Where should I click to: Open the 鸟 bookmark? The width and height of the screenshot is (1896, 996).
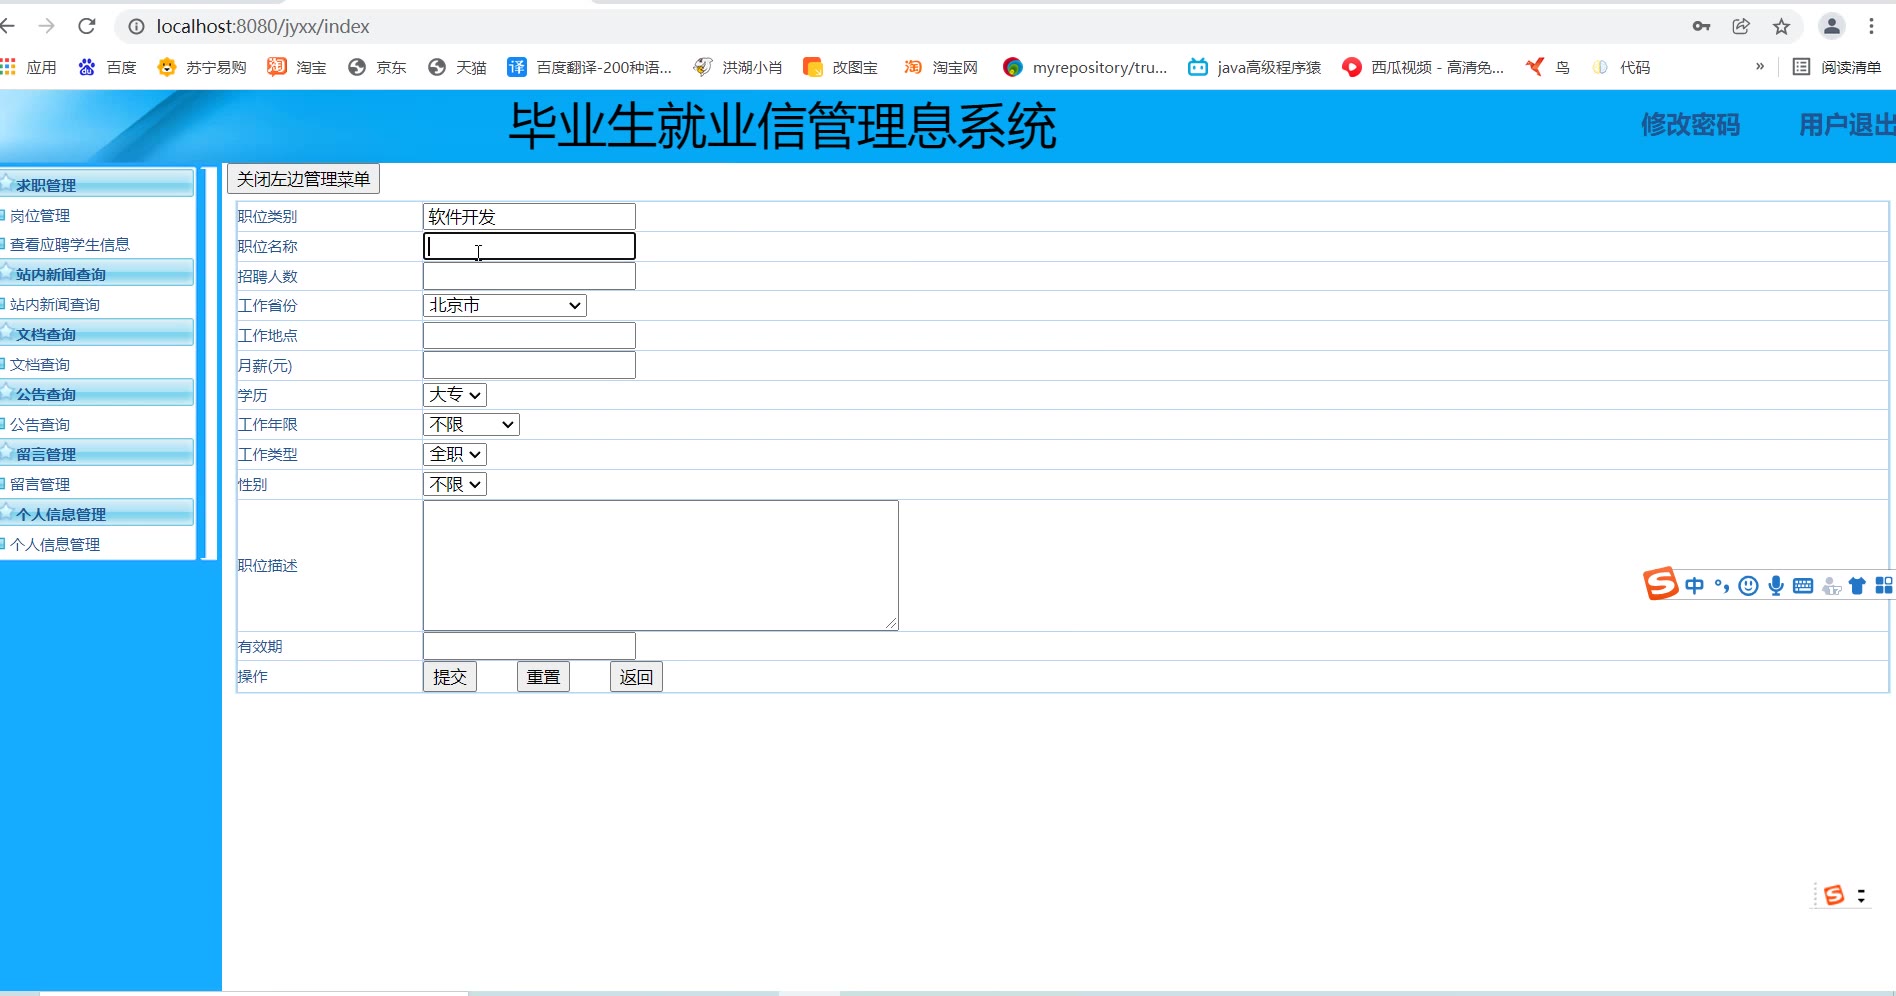click(x=1548, y=67)
